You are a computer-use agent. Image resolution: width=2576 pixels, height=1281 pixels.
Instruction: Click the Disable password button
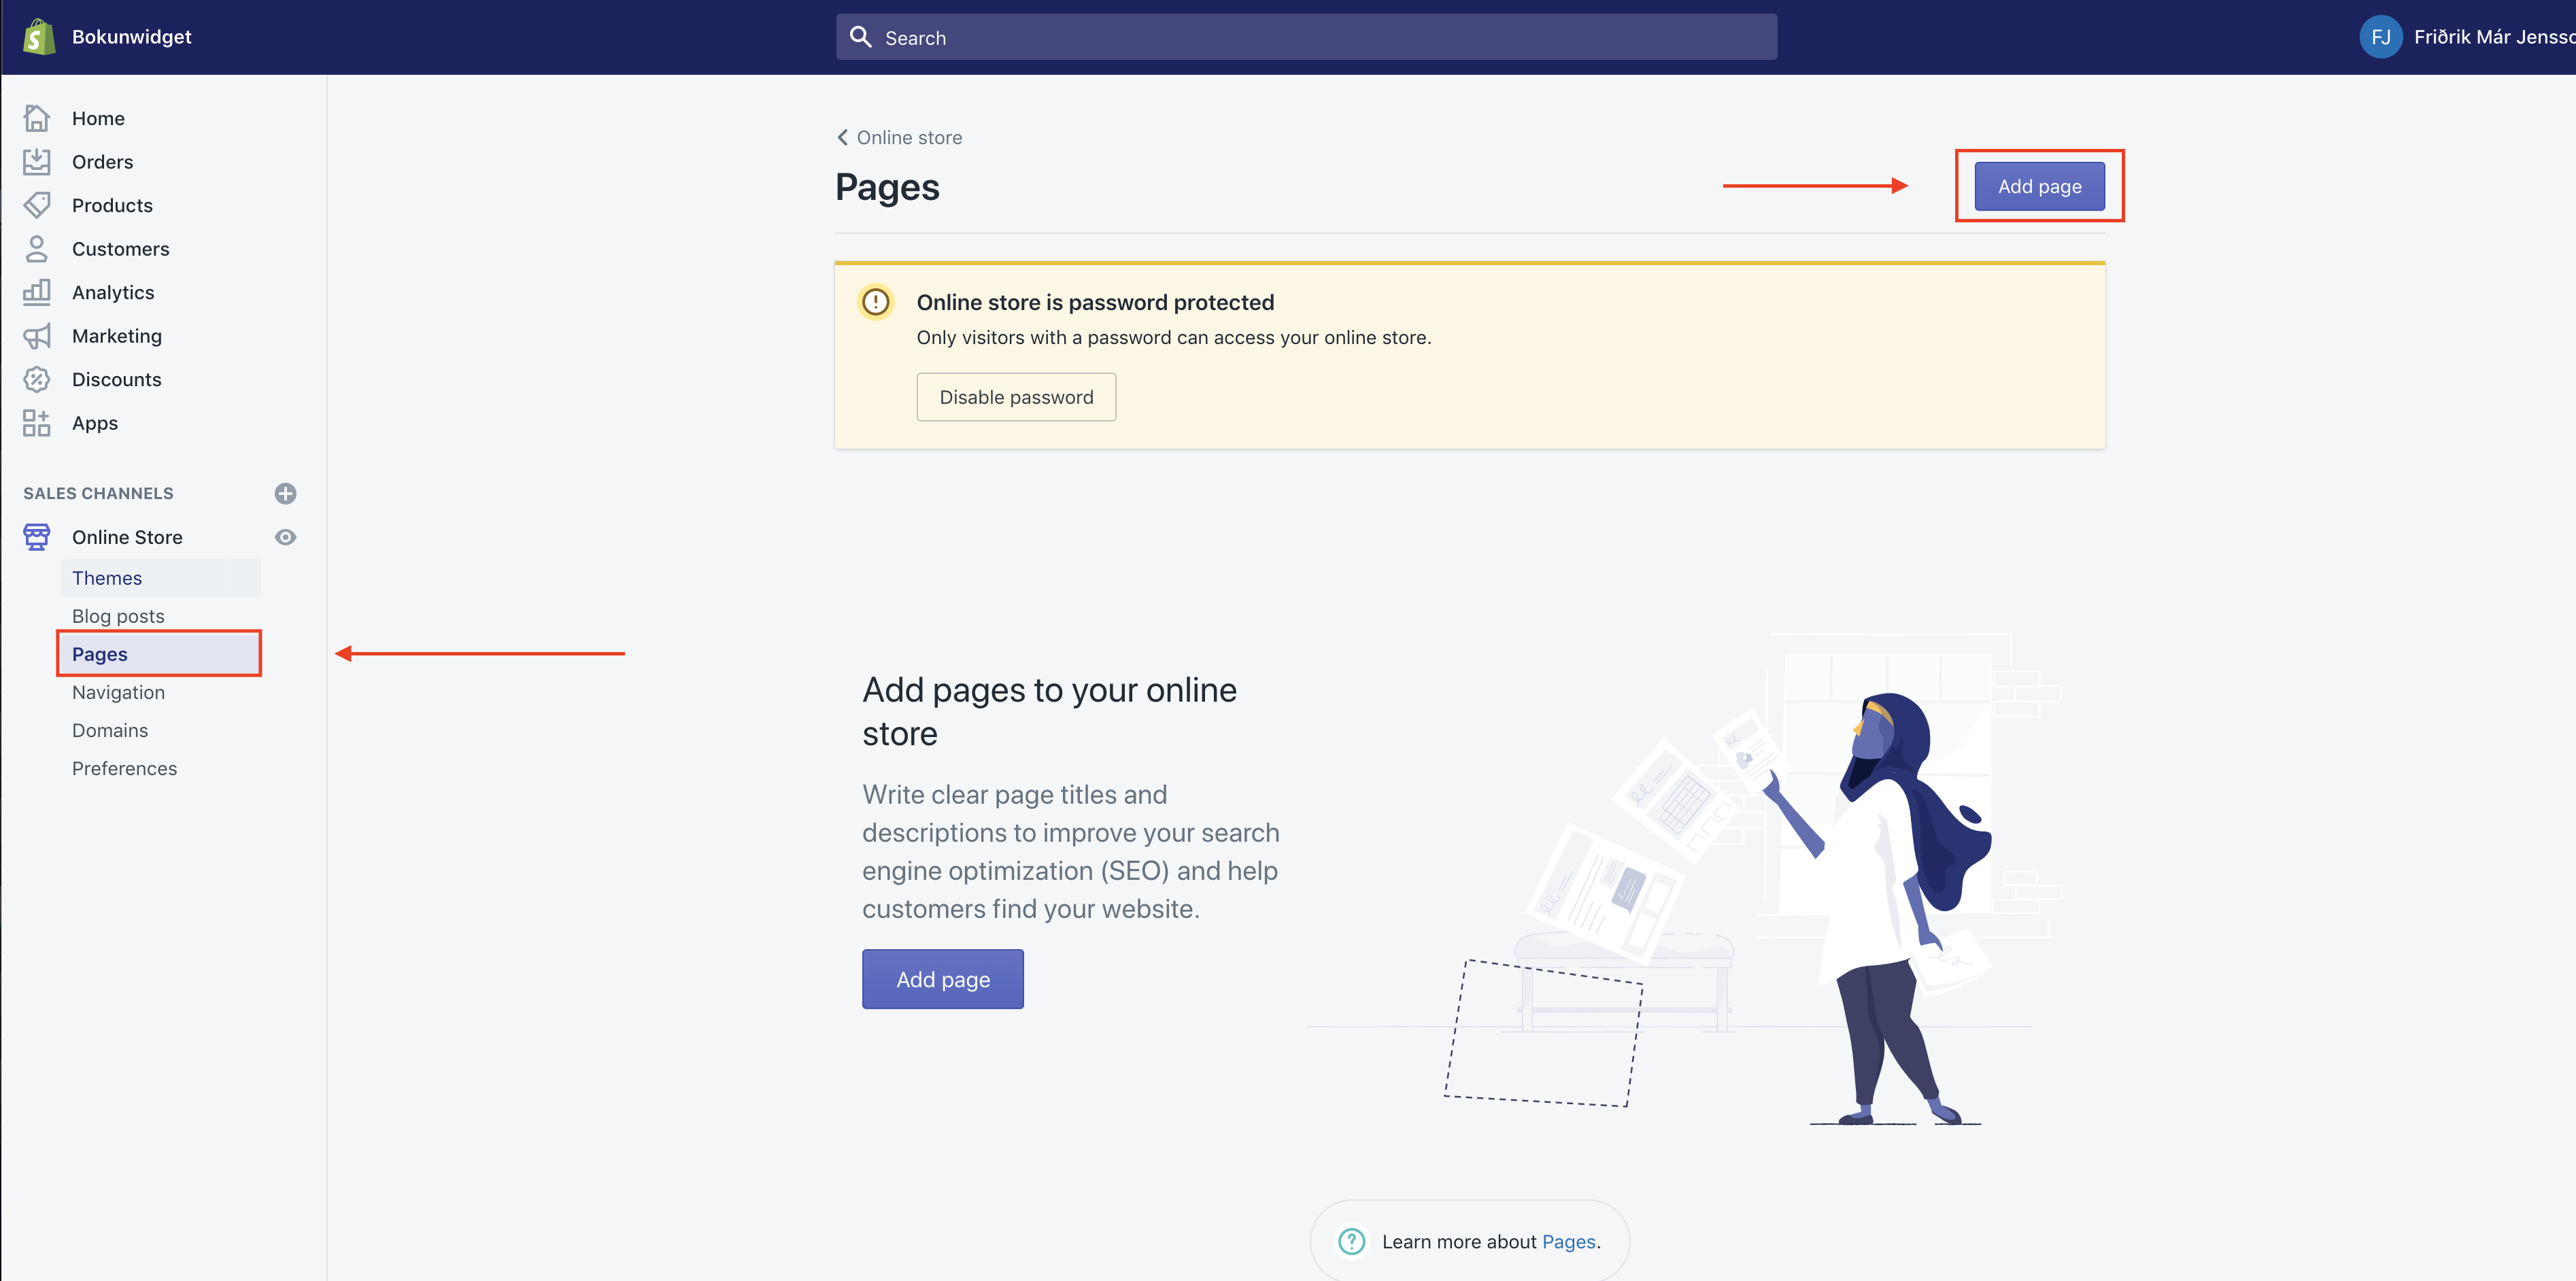pyautogui.click(x=1016, y=397)
